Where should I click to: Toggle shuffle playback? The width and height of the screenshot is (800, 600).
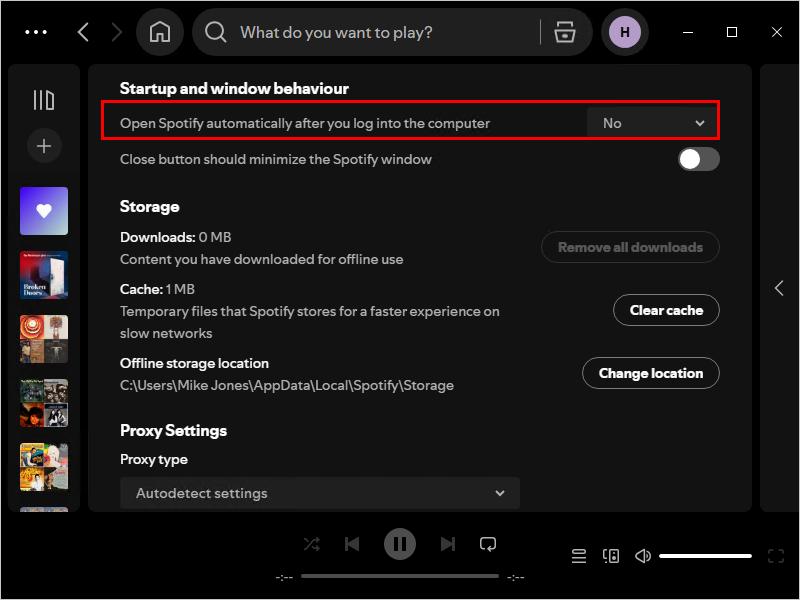pos(312,544)
